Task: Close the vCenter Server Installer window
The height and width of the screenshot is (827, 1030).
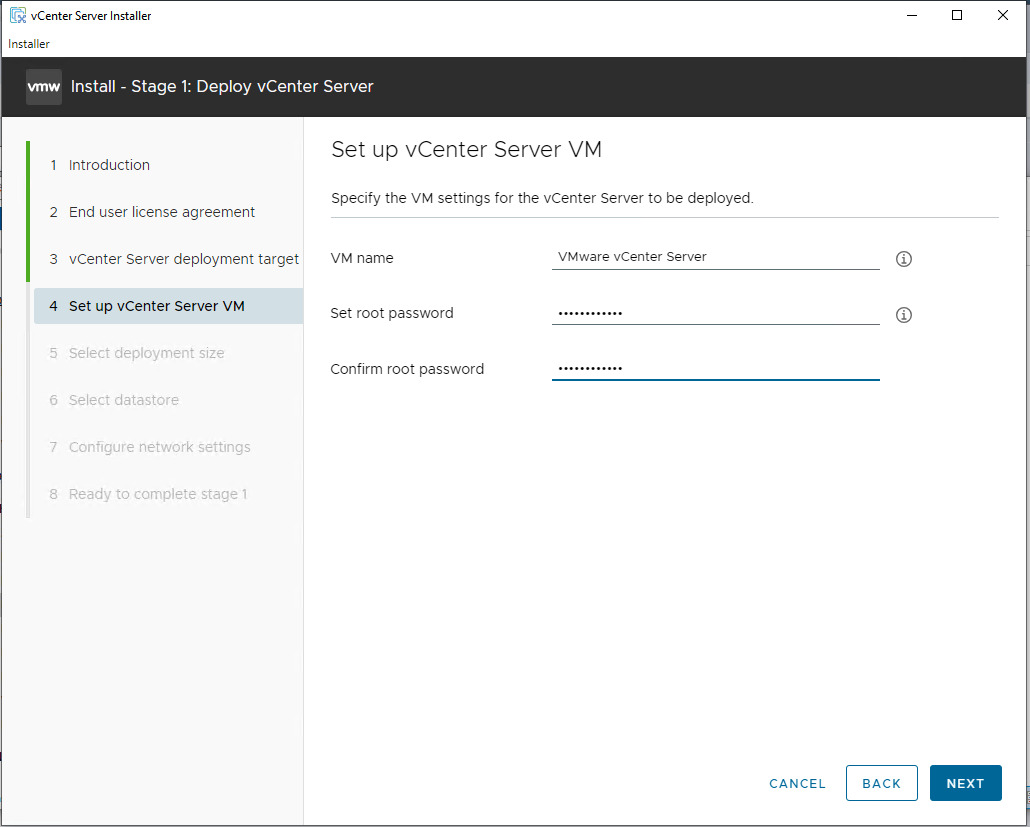Action: pyautogui.click(x=1002, y=15)
